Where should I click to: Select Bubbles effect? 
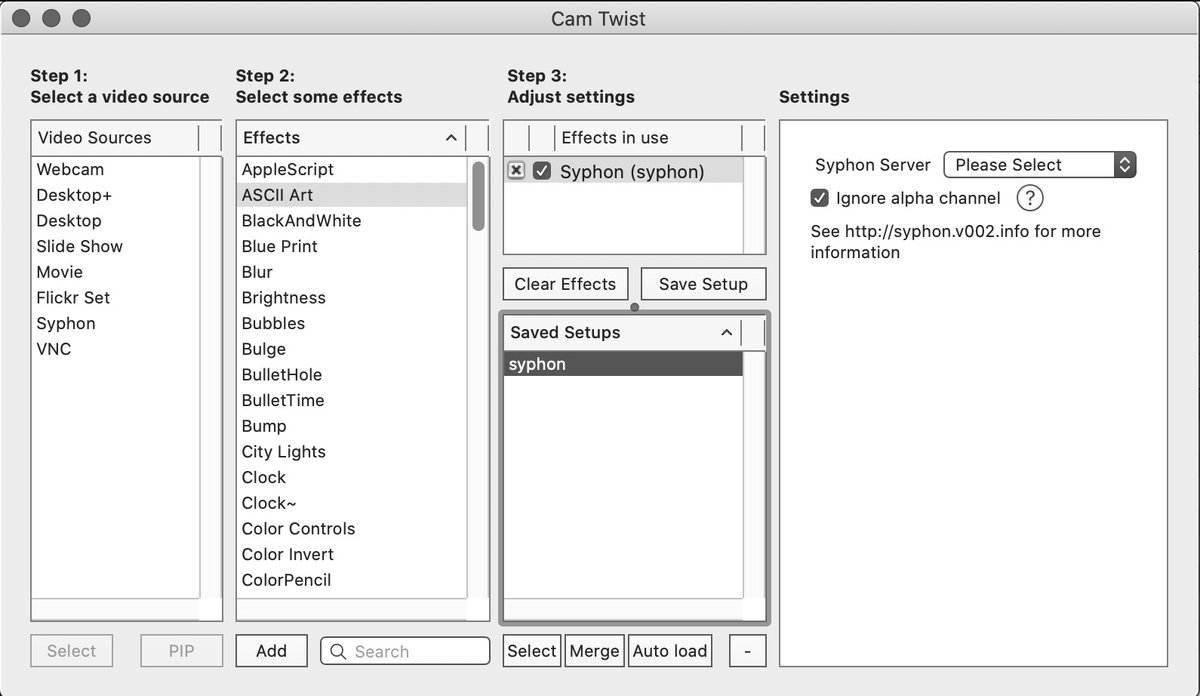tap(352, 324)
